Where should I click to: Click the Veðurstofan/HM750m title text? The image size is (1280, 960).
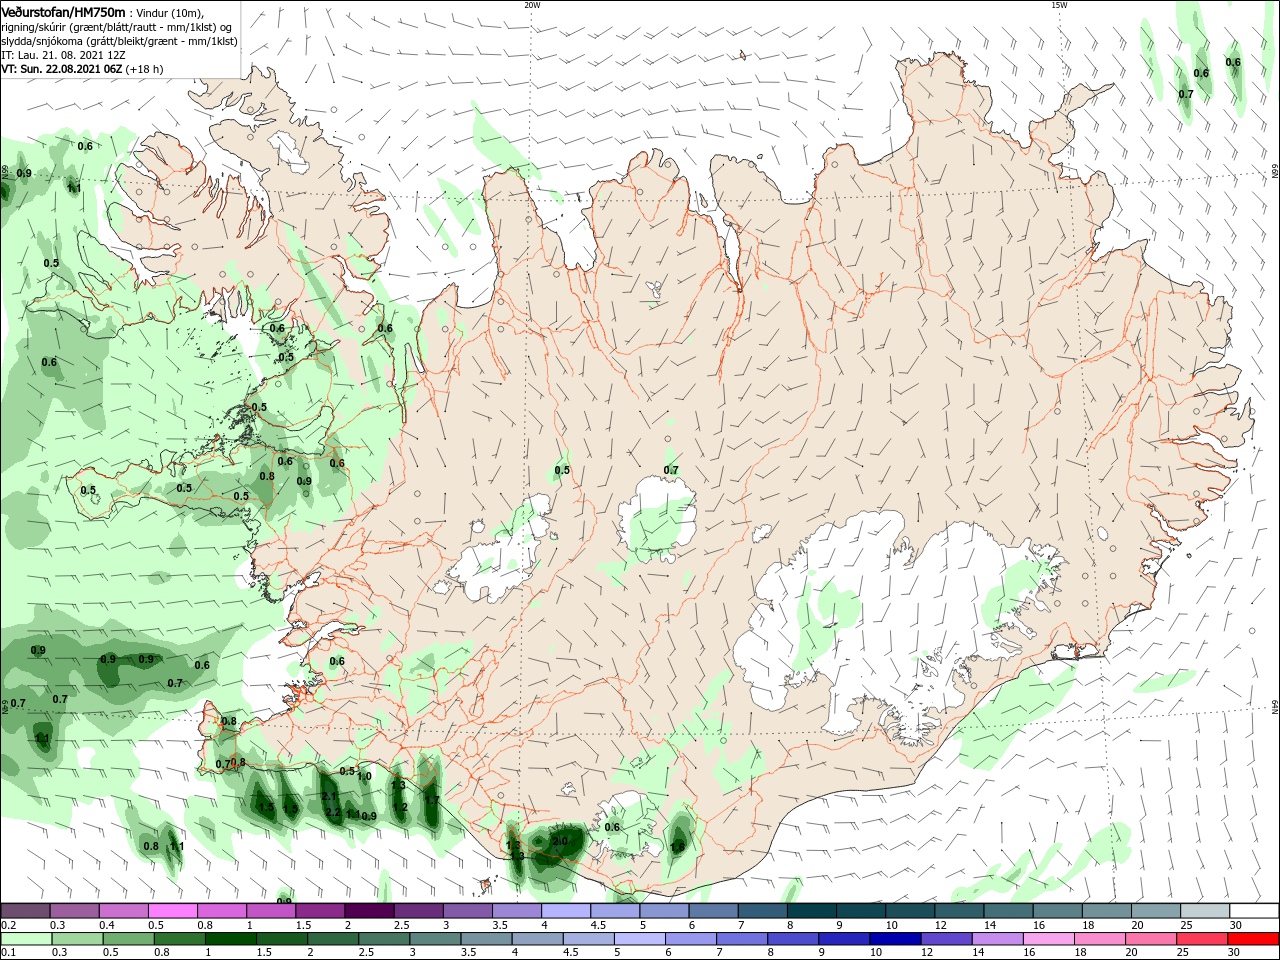[x=62, y=11]
